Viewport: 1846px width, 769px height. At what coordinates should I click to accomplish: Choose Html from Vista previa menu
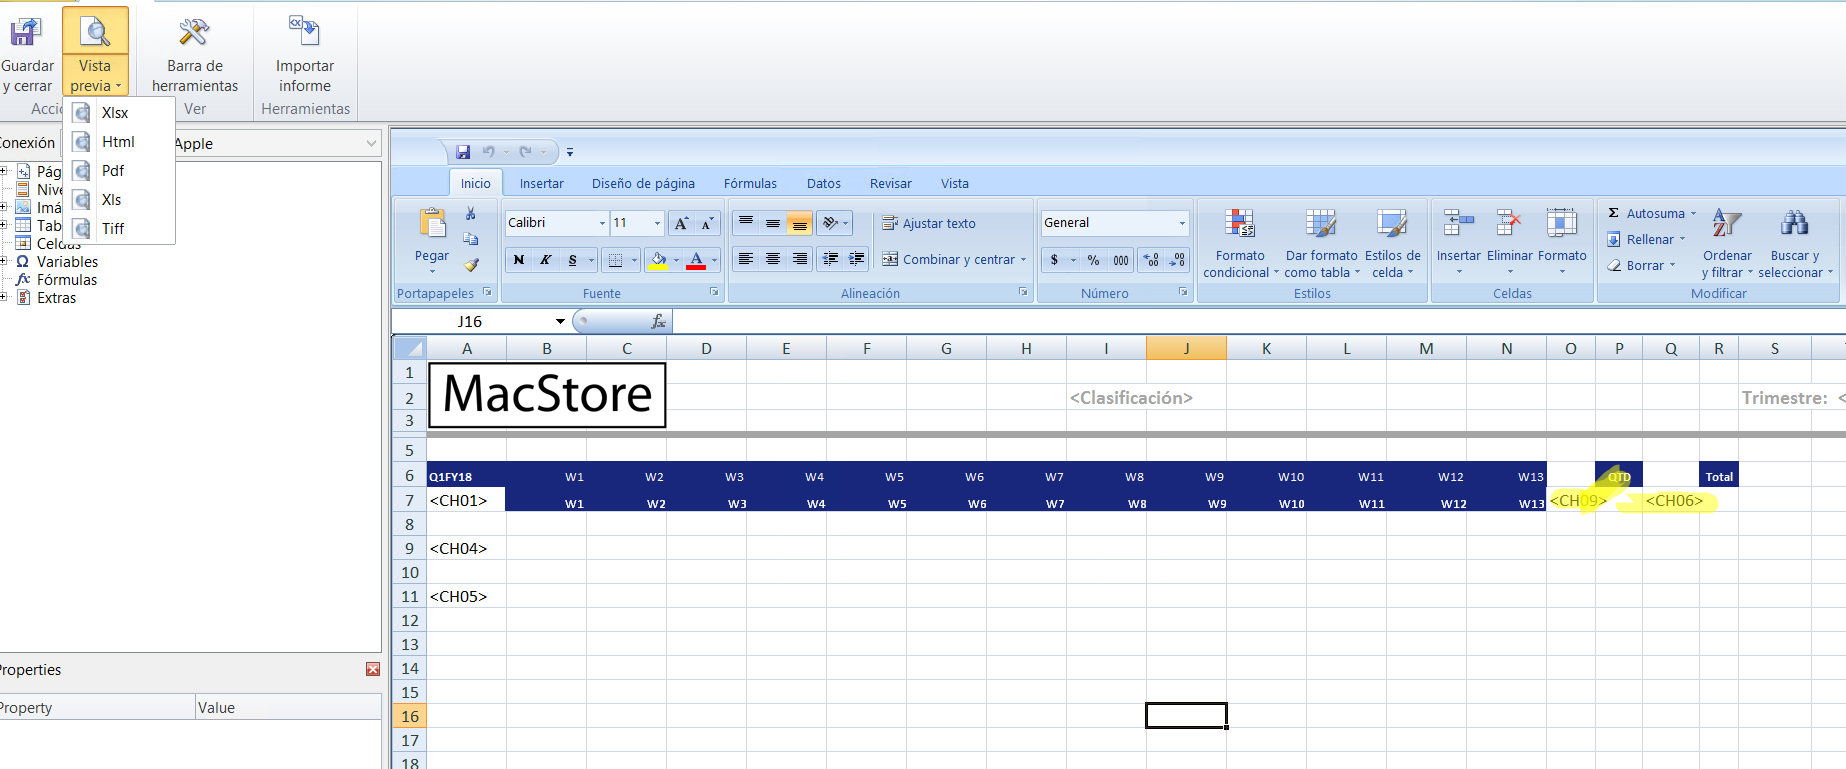pos(118,142)
